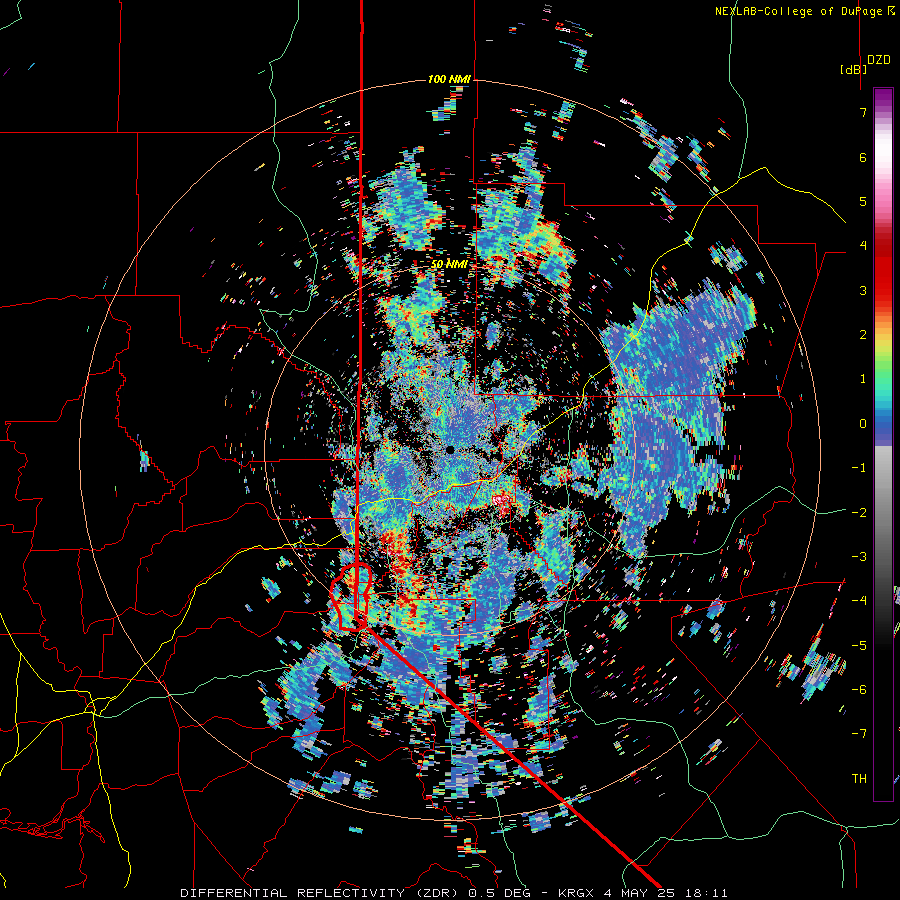Click the 6 value on color scale
Viewport: 900px width, 900px height.
tap(863, 157)
